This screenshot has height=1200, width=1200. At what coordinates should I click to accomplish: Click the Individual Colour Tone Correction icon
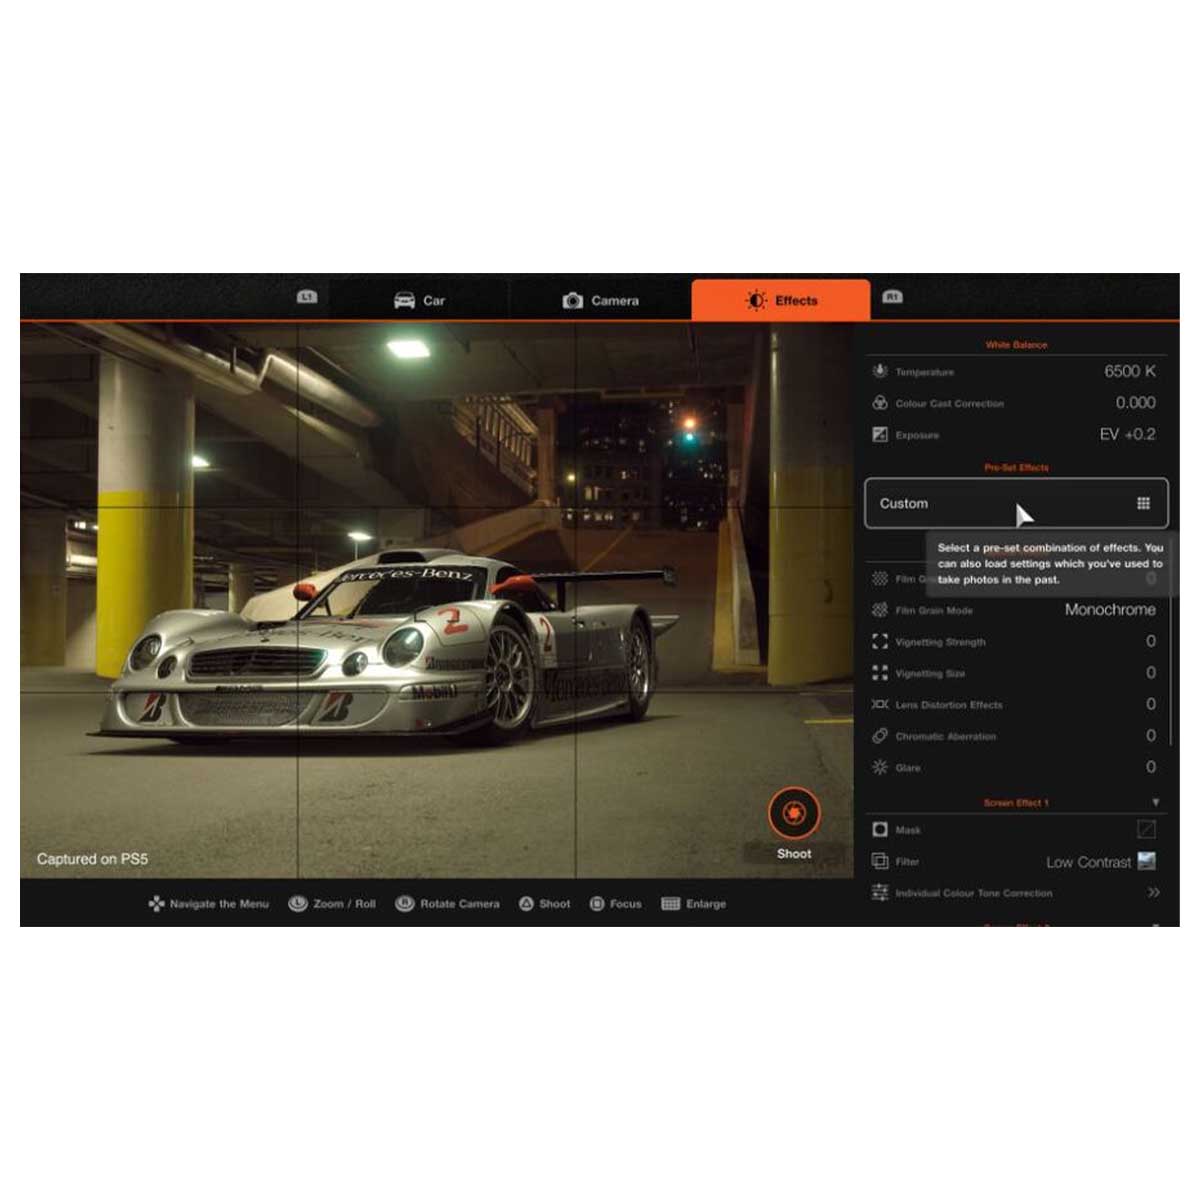[x=881, y=893]
